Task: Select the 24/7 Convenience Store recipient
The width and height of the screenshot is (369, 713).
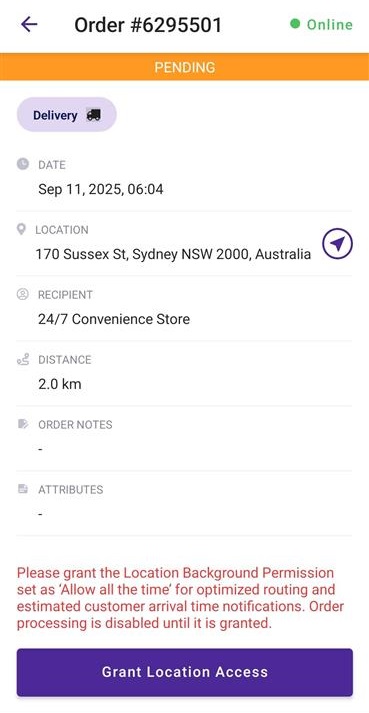Action: [114, 319]
